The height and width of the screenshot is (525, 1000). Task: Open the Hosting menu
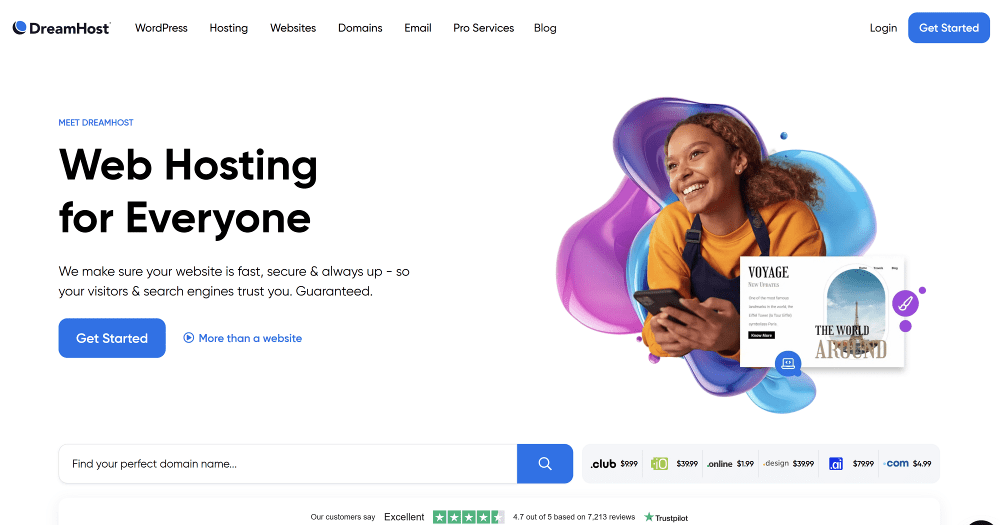228,28
